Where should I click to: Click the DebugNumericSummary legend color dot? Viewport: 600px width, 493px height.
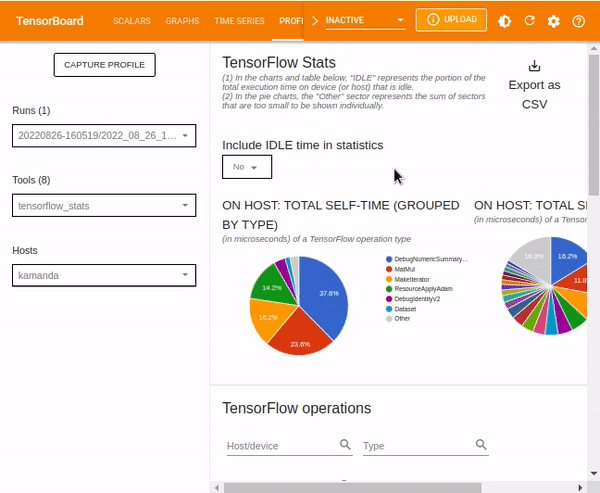[389, 260]
